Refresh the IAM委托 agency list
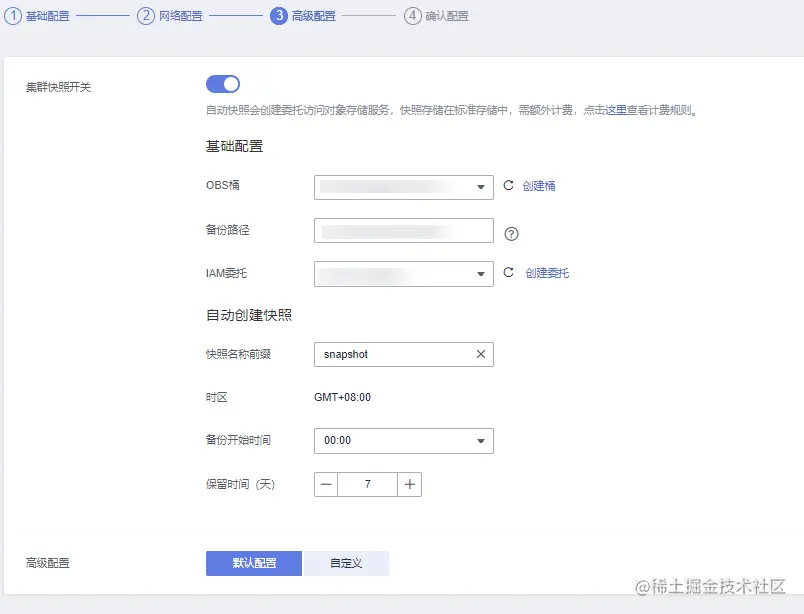 510,272
